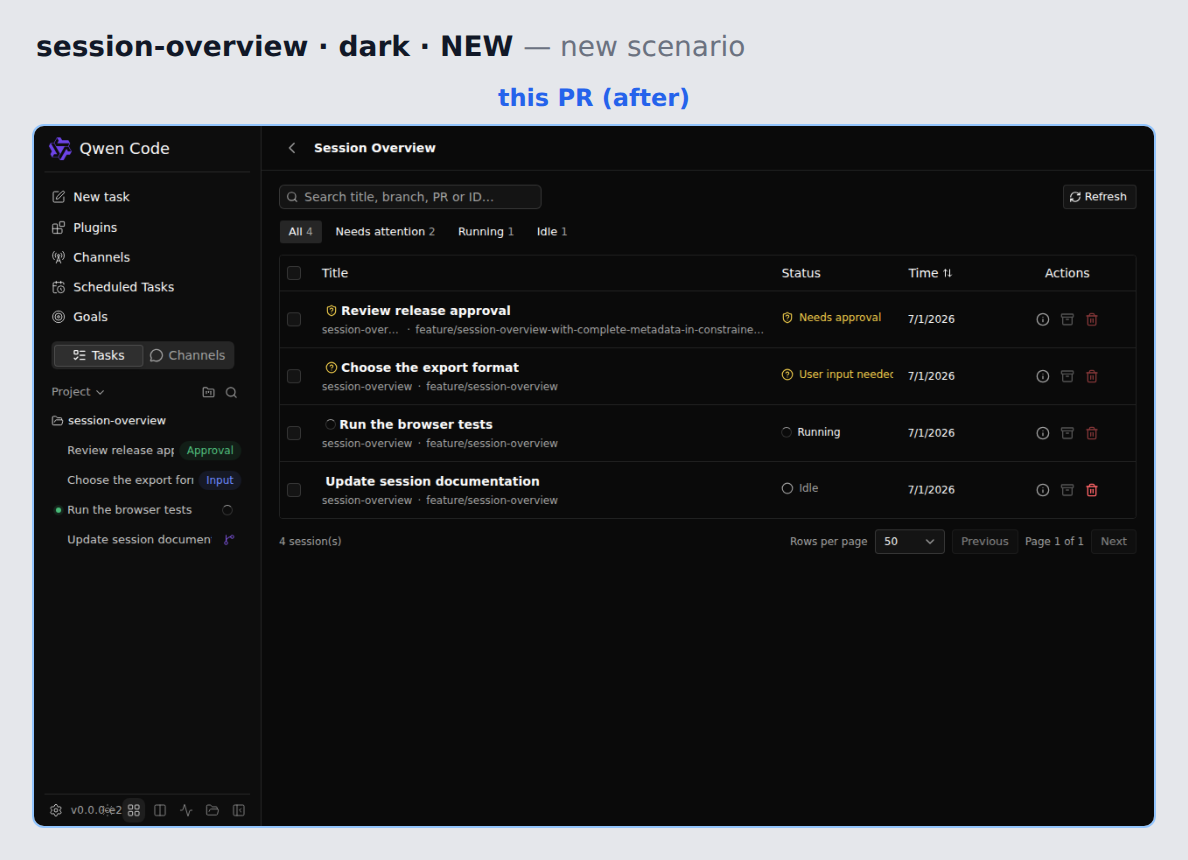Open Update session documentation session title
Screen dimensions: 1188x860
432,481
